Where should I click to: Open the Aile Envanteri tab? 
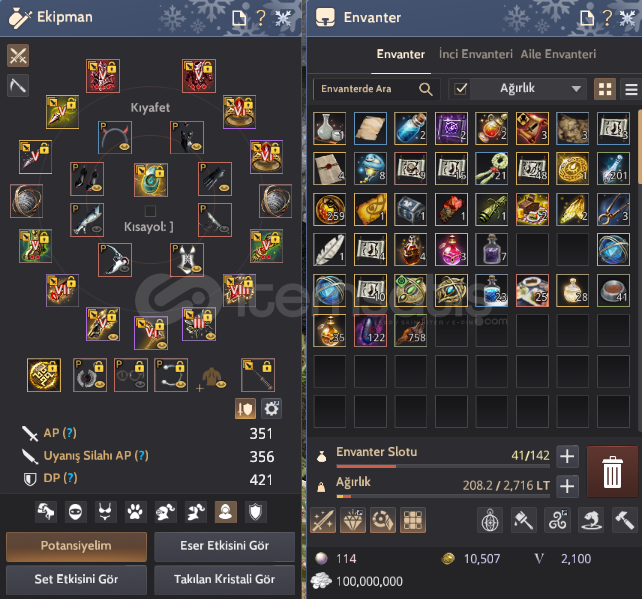[x=558, y=54]
